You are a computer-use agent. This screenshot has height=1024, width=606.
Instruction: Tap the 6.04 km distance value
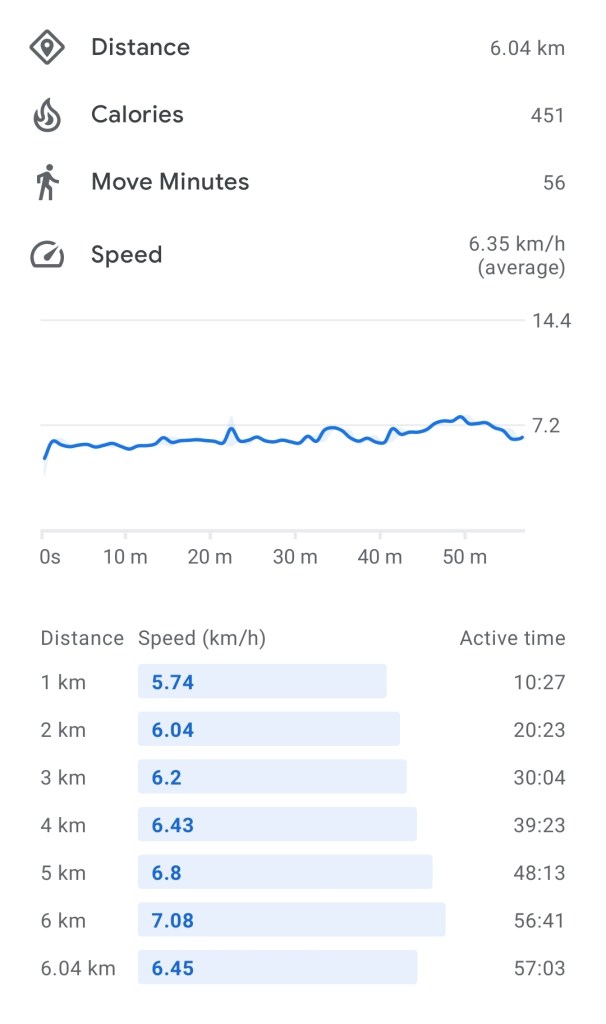coord(527,49)
